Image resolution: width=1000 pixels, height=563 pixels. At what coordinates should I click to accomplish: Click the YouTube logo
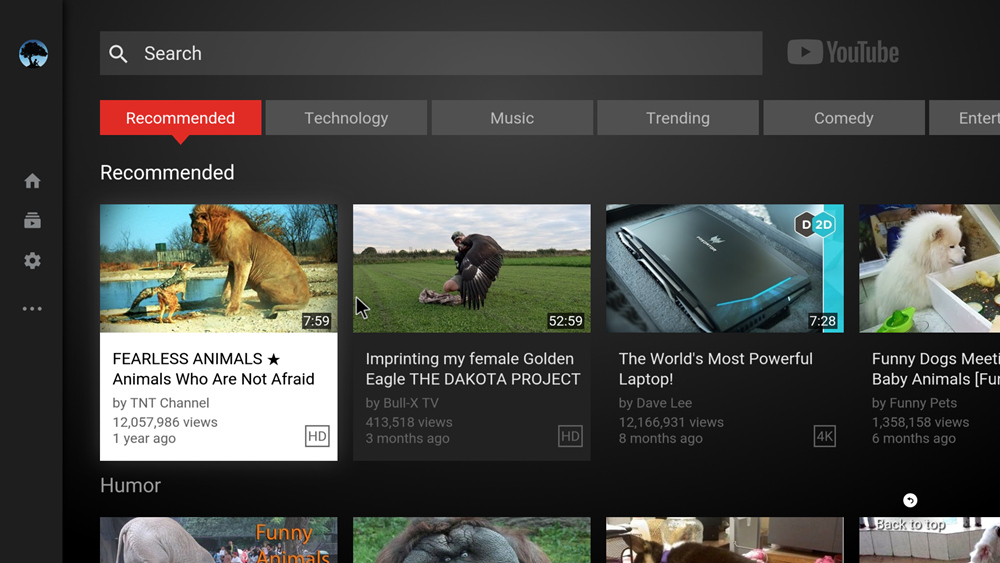[842, 52]
